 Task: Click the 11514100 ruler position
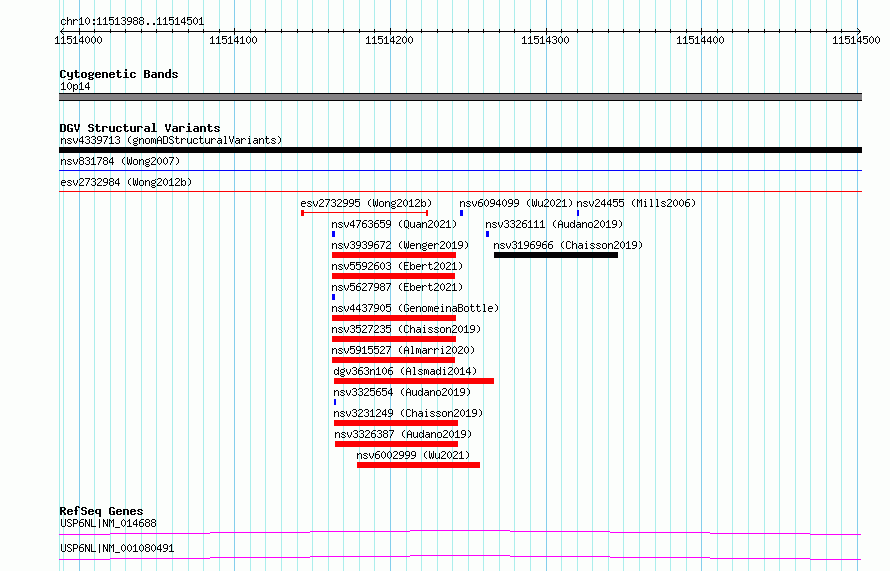coord(233,40)
